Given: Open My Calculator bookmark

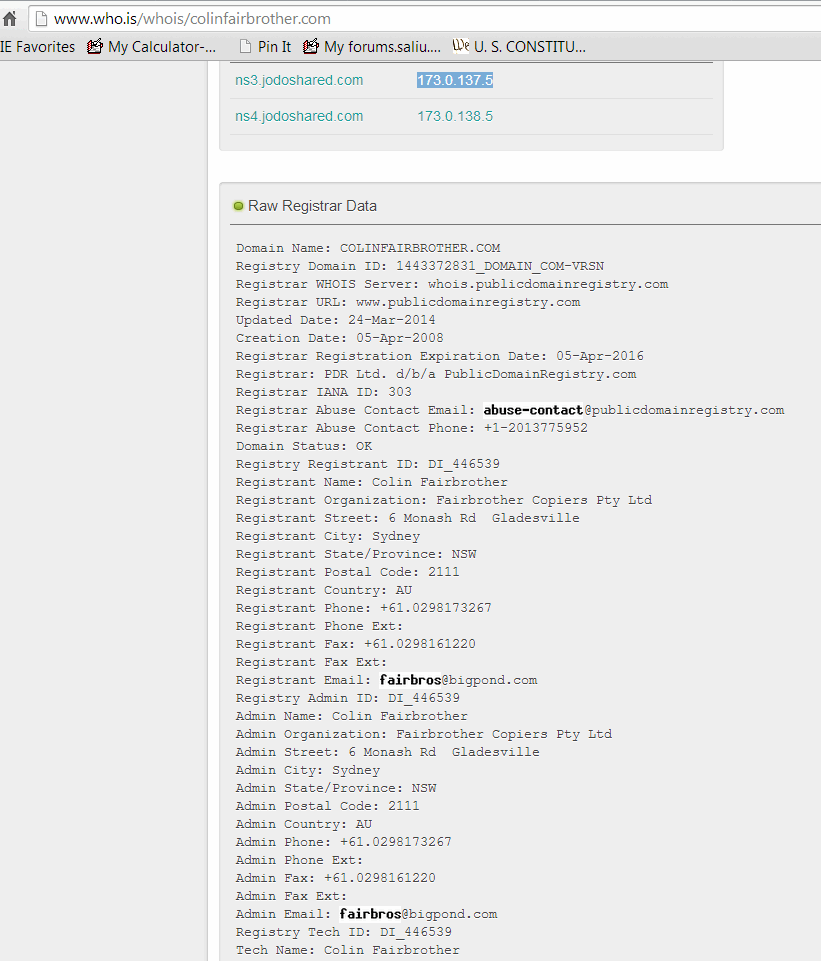Looking at the screenshot, I should click(151, 47).
